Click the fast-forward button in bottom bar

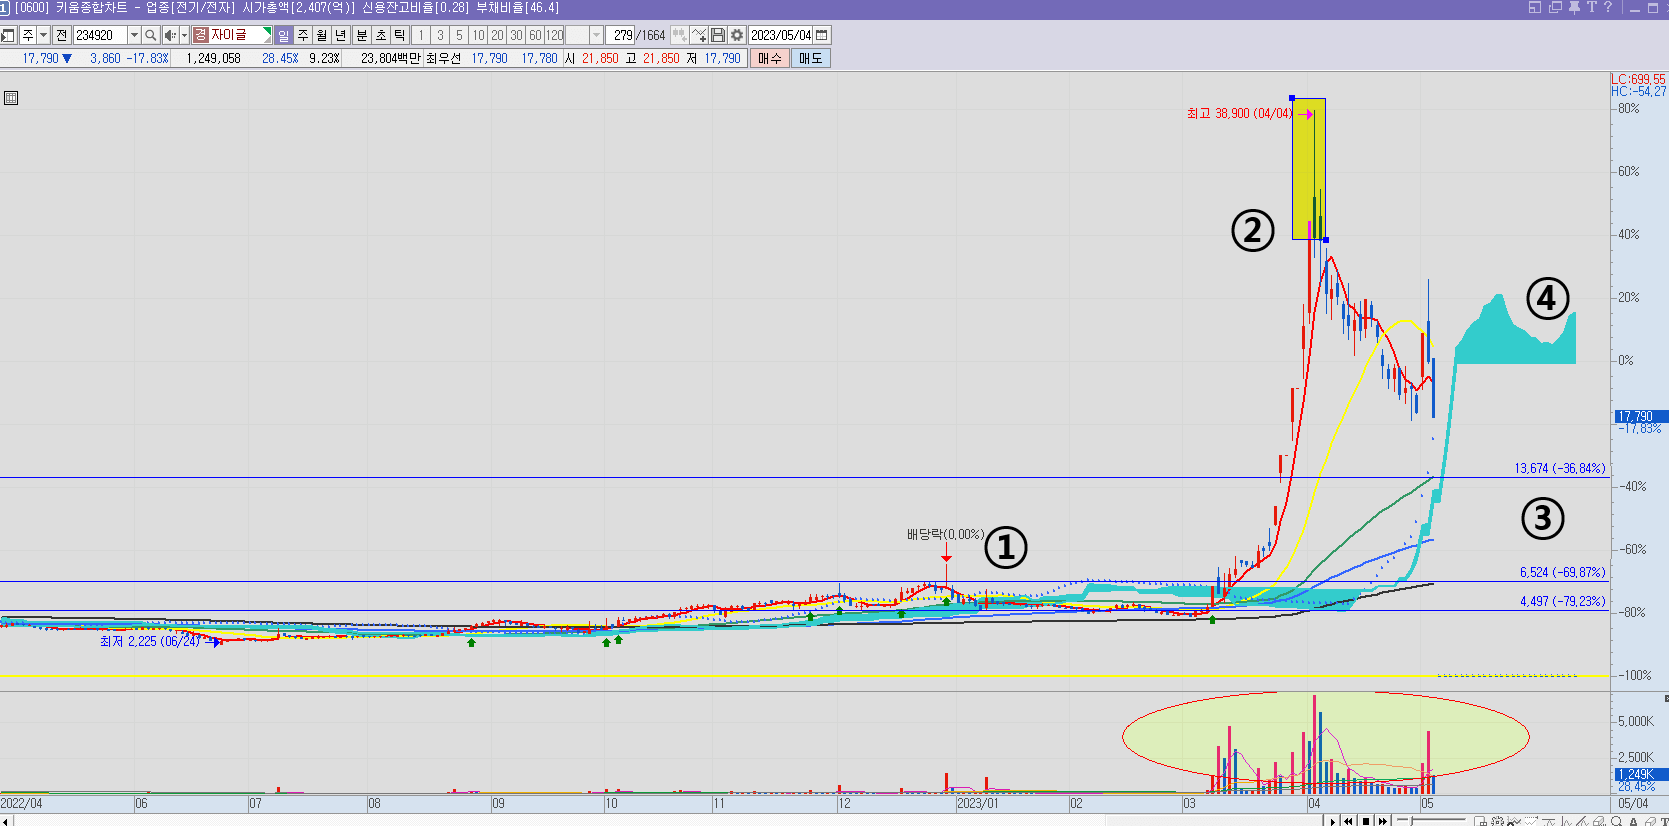(x=1383, y=821)
